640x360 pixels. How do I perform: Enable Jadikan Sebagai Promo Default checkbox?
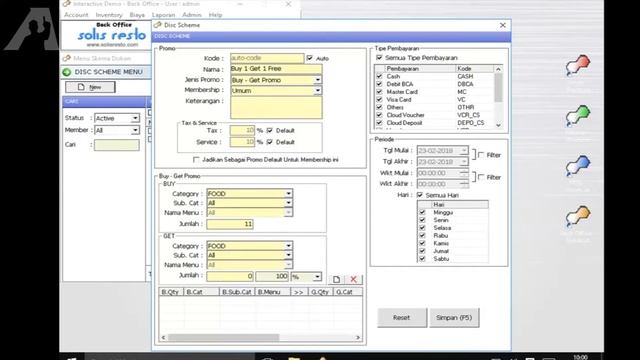coord(196,160)
